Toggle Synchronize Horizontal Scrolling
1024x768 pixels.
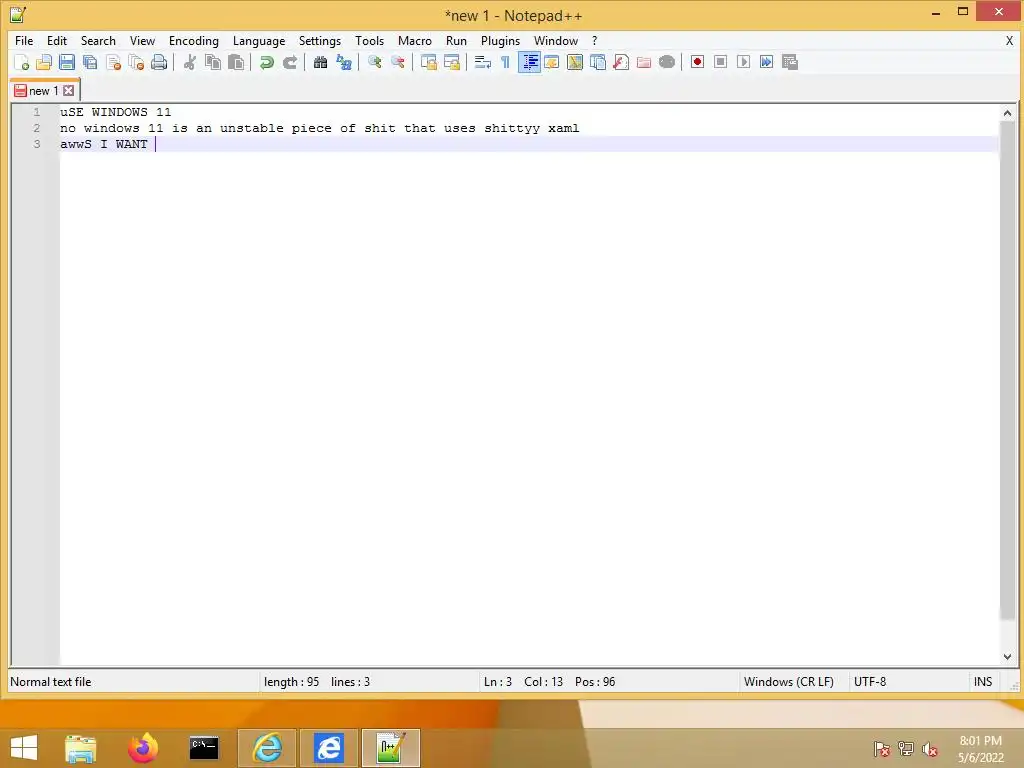point(451,62)
